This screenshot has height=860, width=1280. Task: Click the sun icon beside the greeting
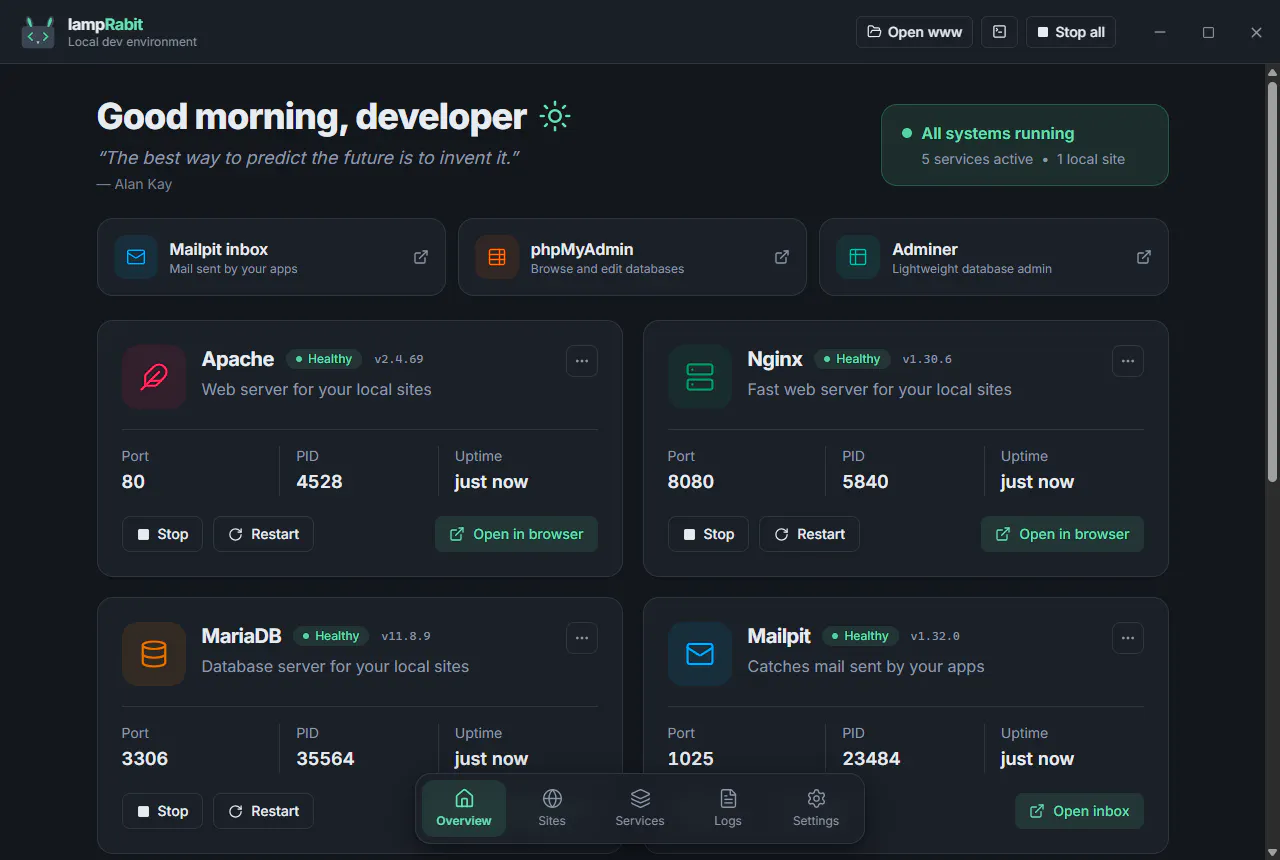(x=555, y=117)
